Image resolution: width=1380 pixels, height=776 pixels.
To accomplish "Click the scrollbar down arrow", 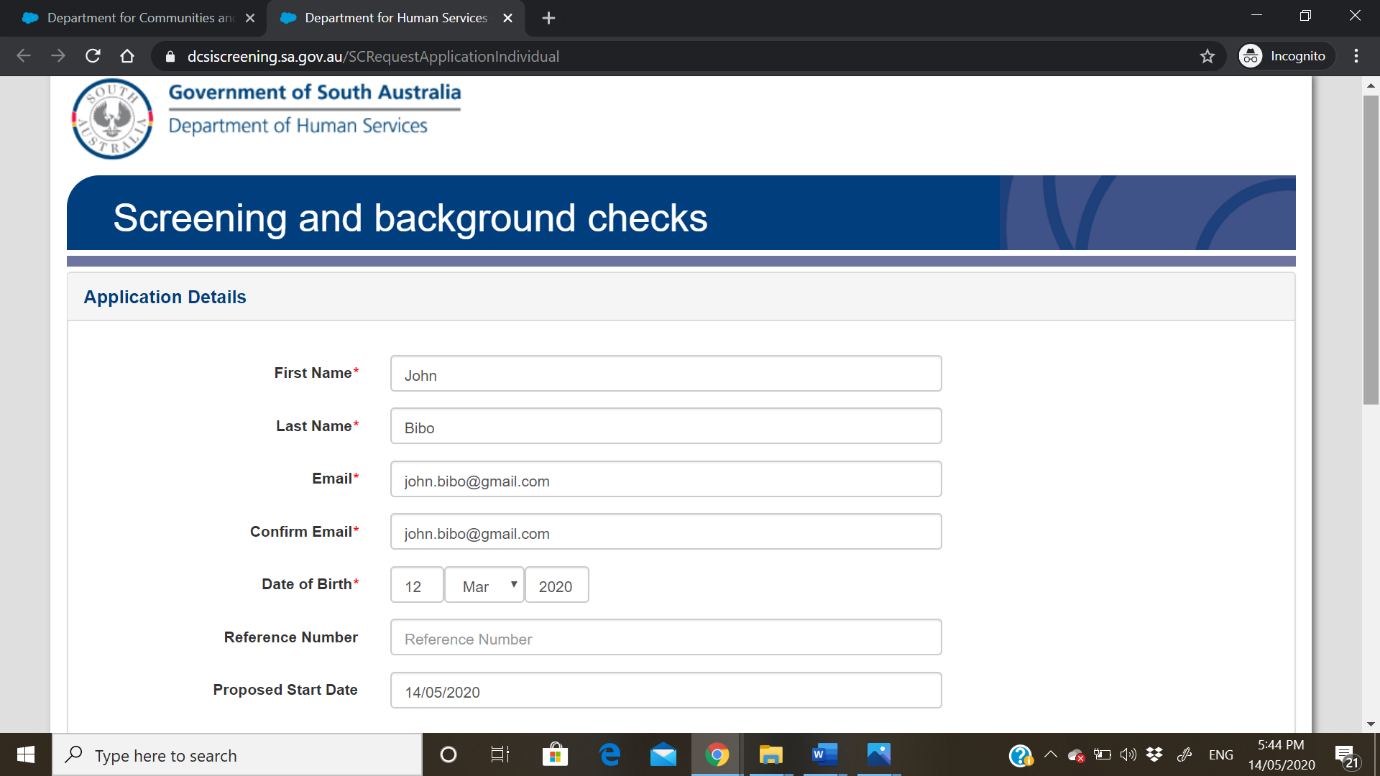I will pos(1371,724).
